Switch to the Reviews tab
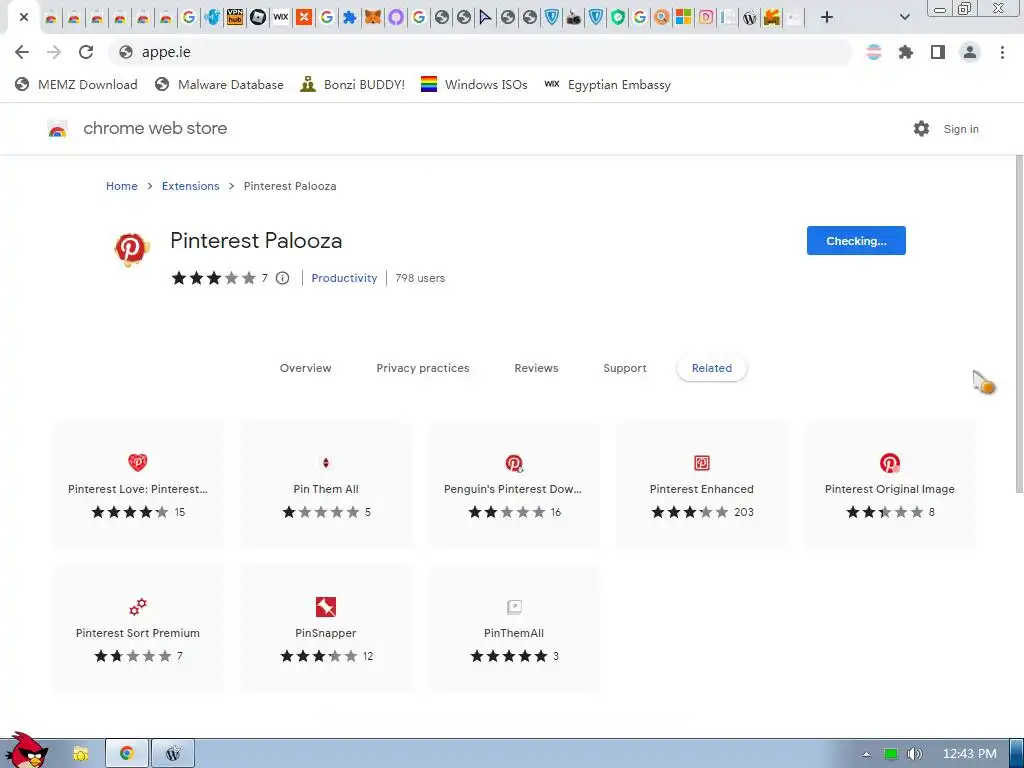Screen dimensions: 1024x768 (536, 368)
